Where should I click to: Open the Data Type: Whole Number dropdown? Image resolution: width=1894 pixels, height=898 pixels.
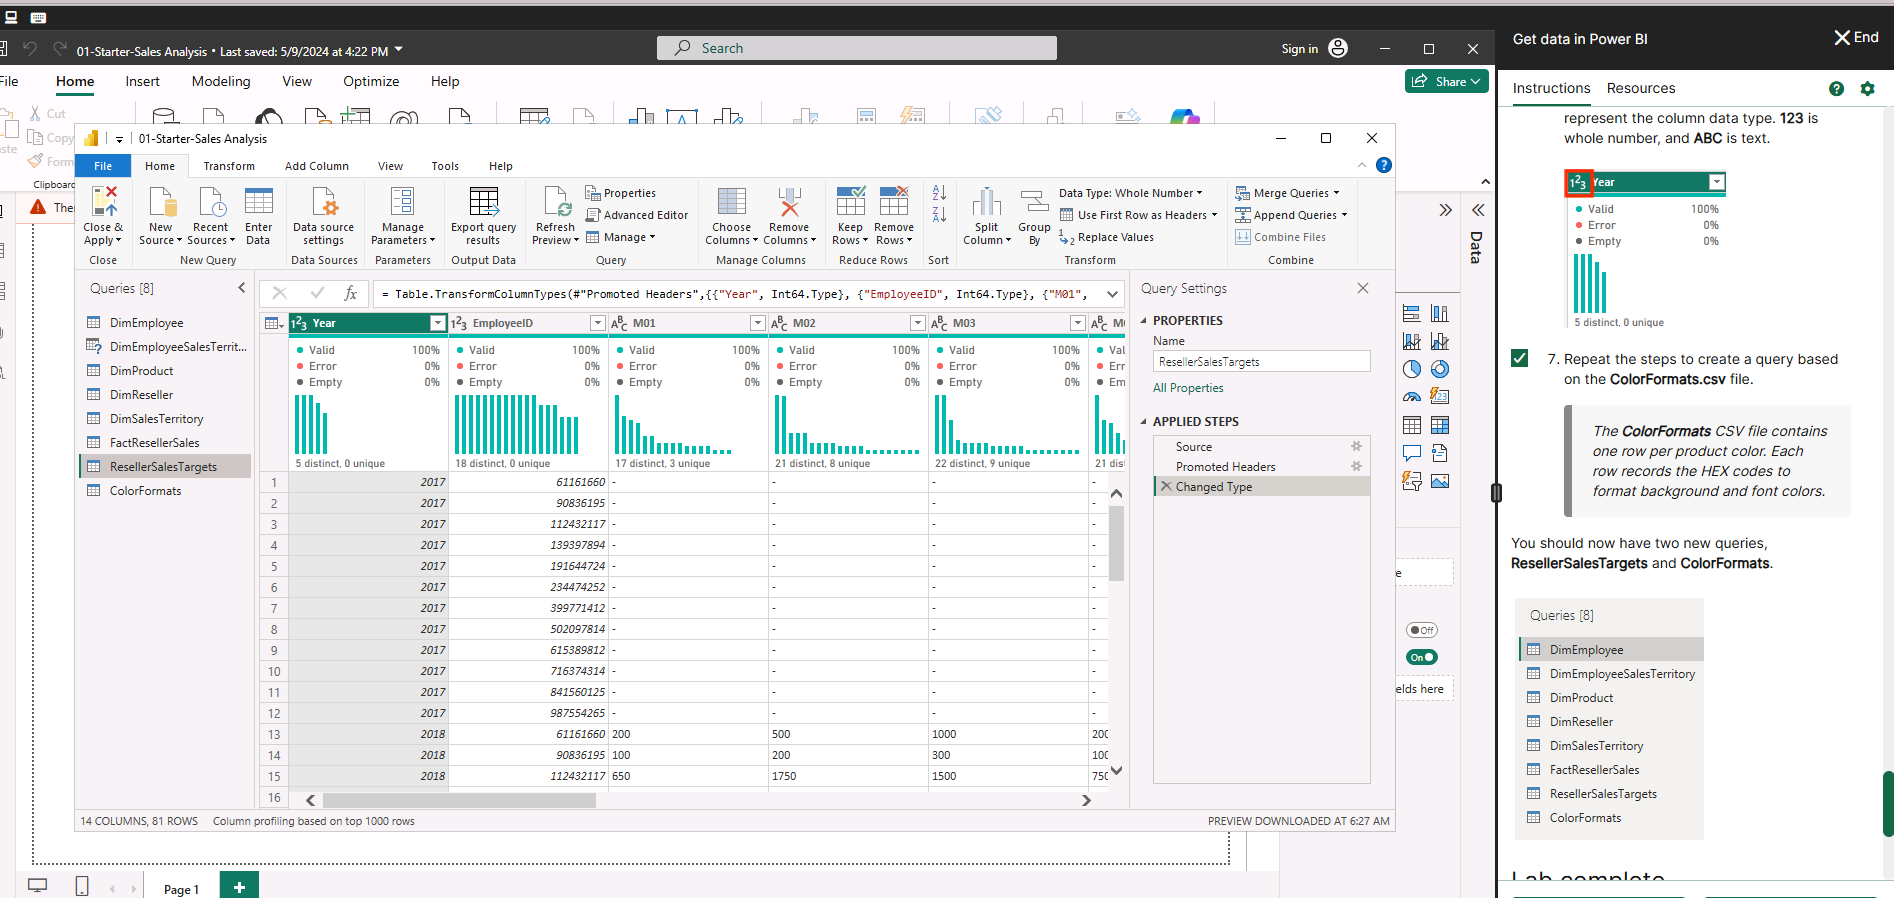pyautogui.click(x=1131, y=193)
